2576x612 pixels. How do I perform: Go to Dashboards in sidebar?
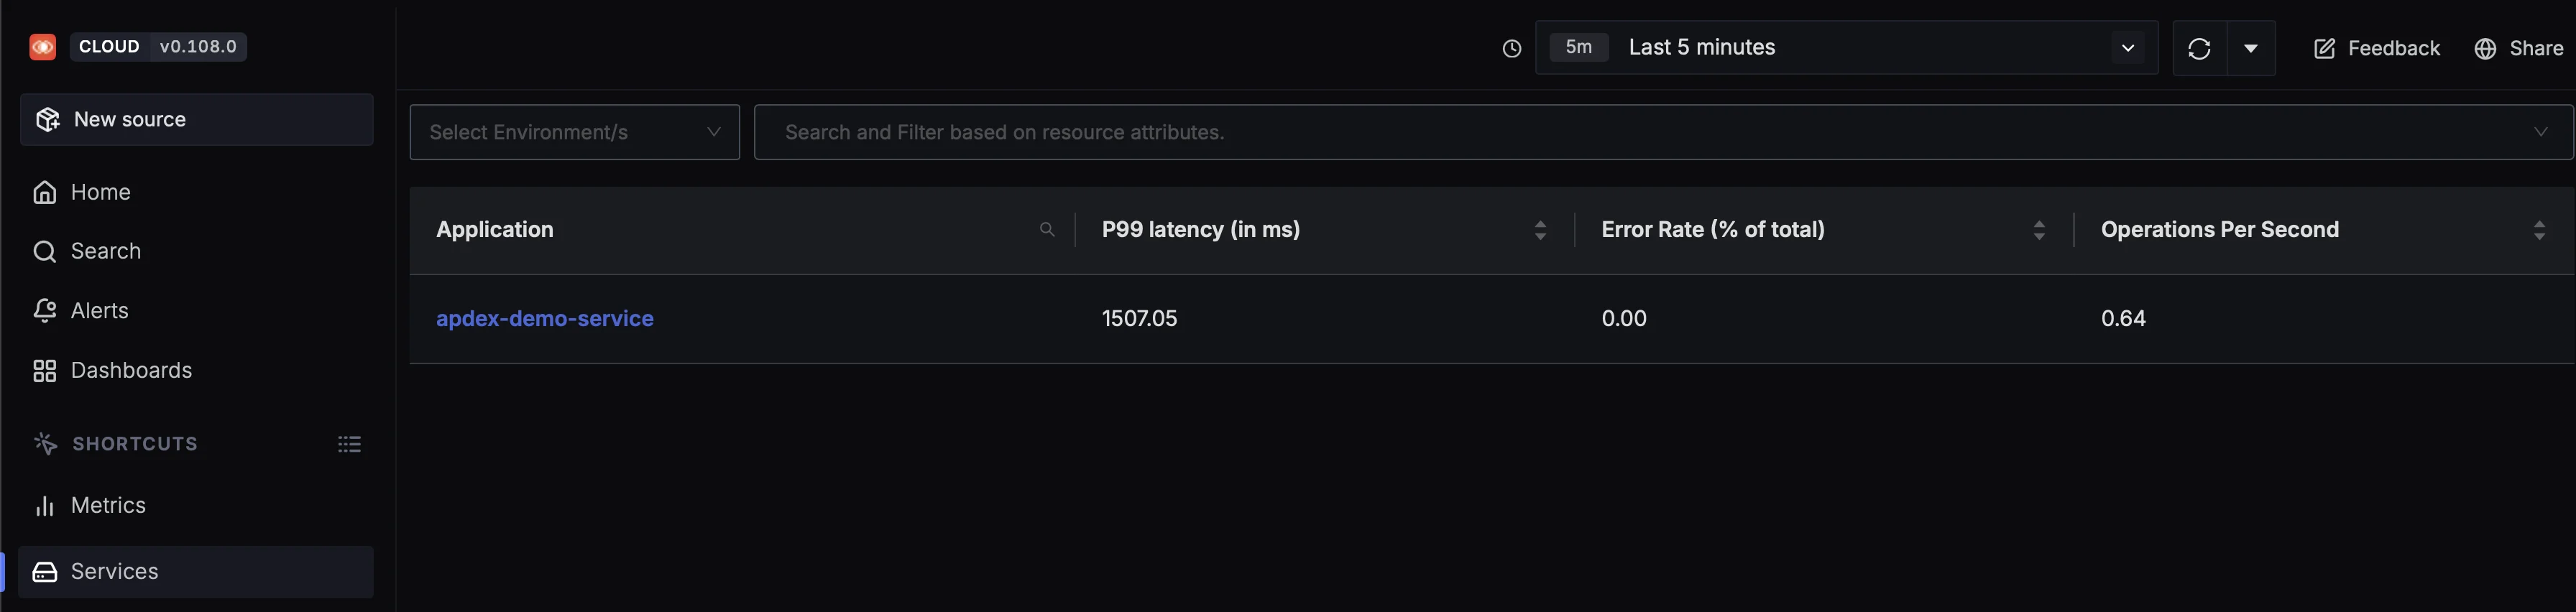pos(130,371)
